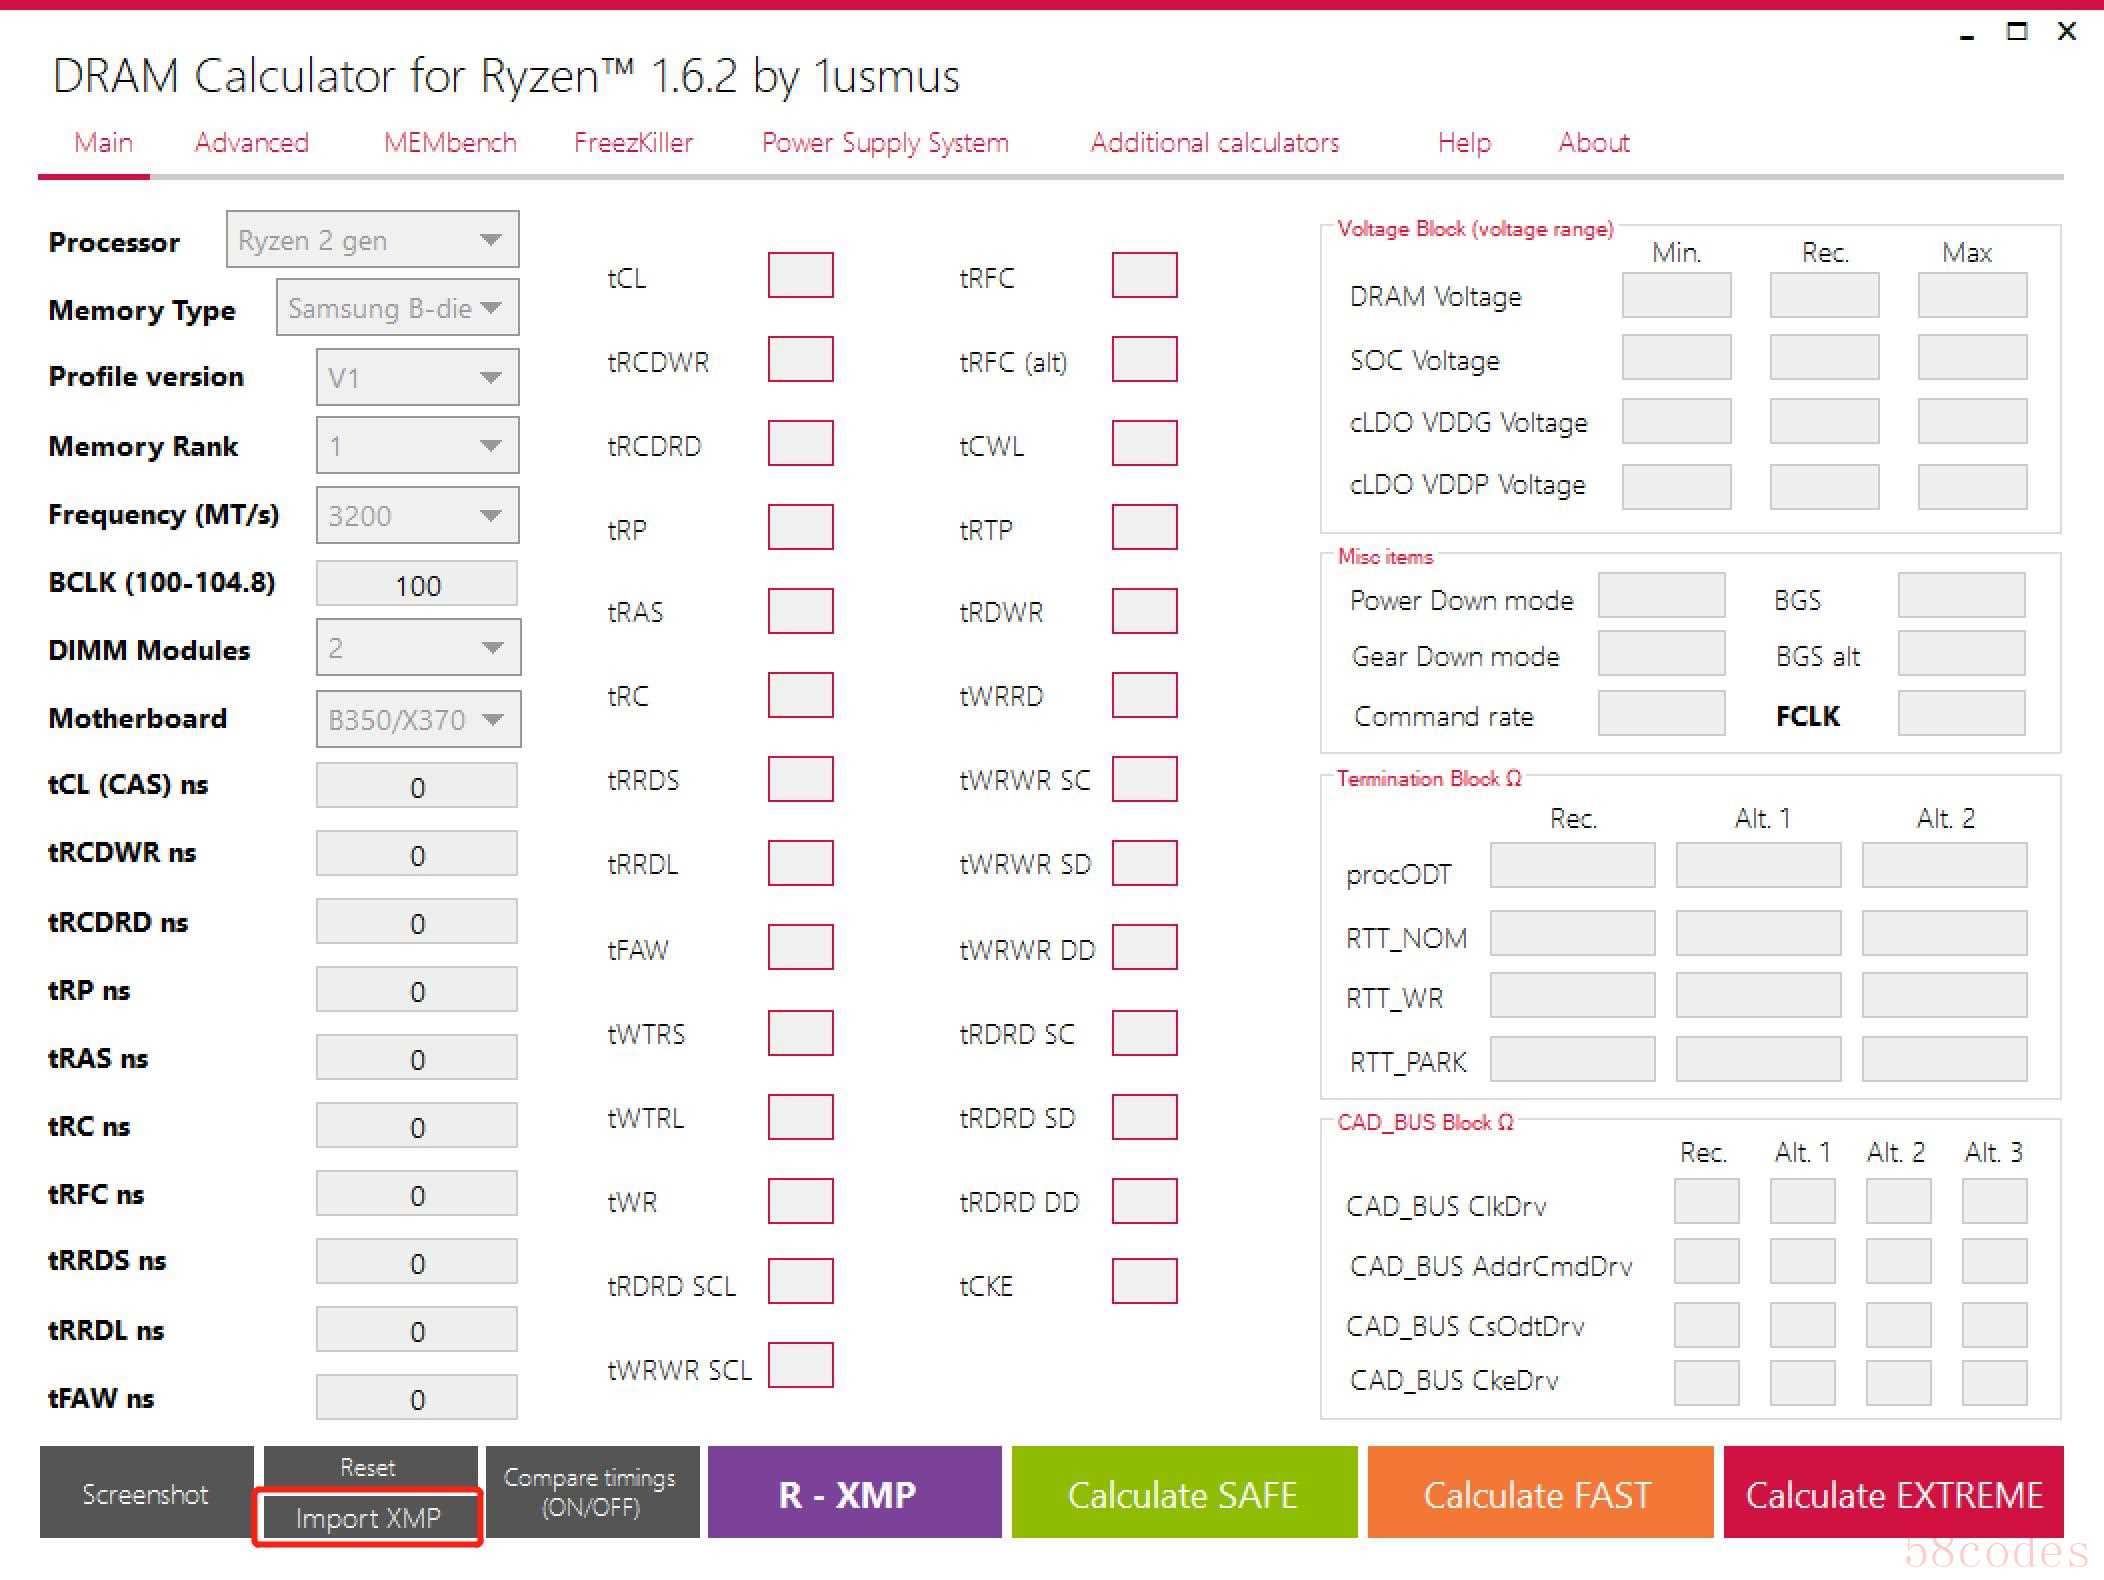Open the MEMbench tab
The image size is (2104, 1580).
point(450,143)
